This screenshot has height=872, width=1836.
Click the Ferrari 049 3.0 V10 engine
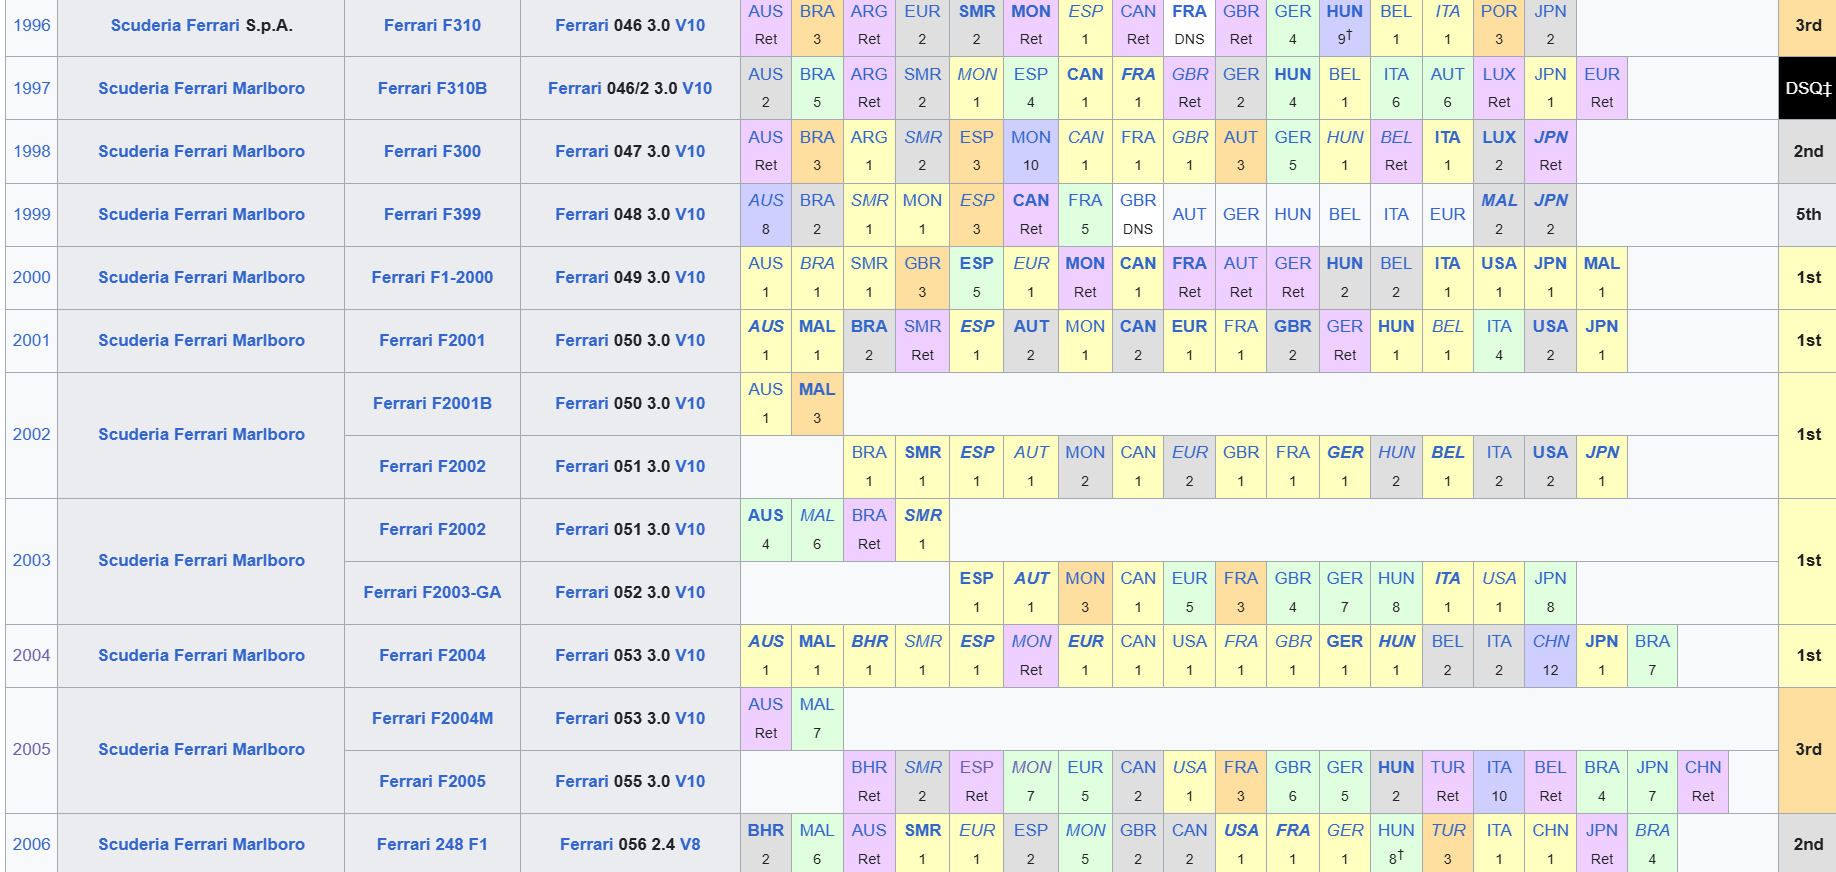[630, 277]
